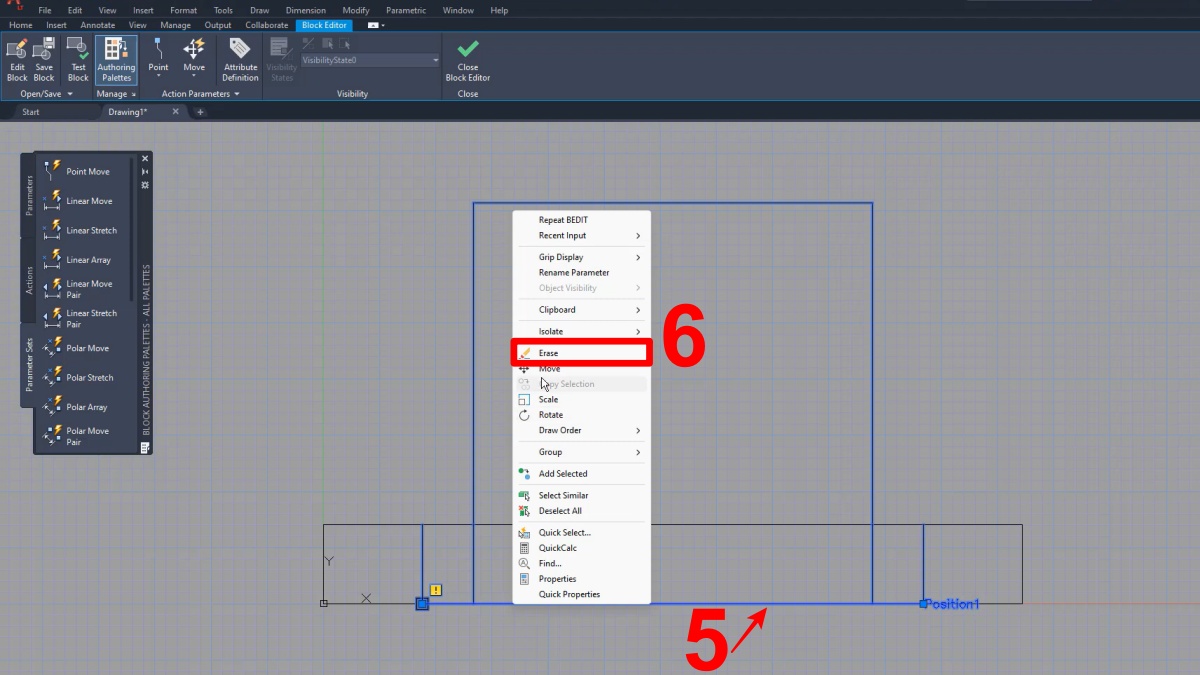Image resolution: width=1200 pixels, height=675 pixels.
Task: Expand the Action Parameters panel dropdown
Action: pos(237,94)
